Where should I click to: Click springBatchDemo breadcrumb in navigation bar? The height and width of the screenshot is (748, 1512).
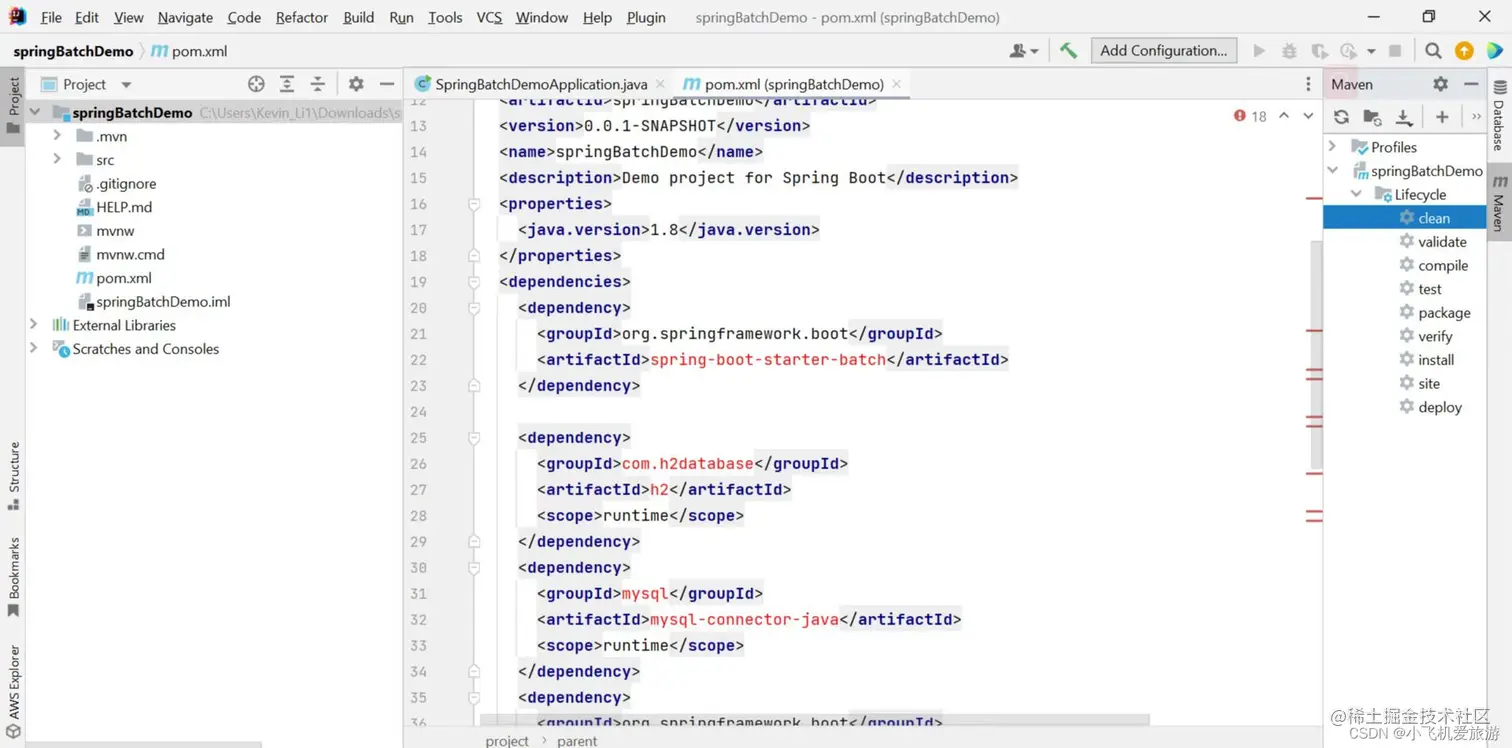coord(73,51)
